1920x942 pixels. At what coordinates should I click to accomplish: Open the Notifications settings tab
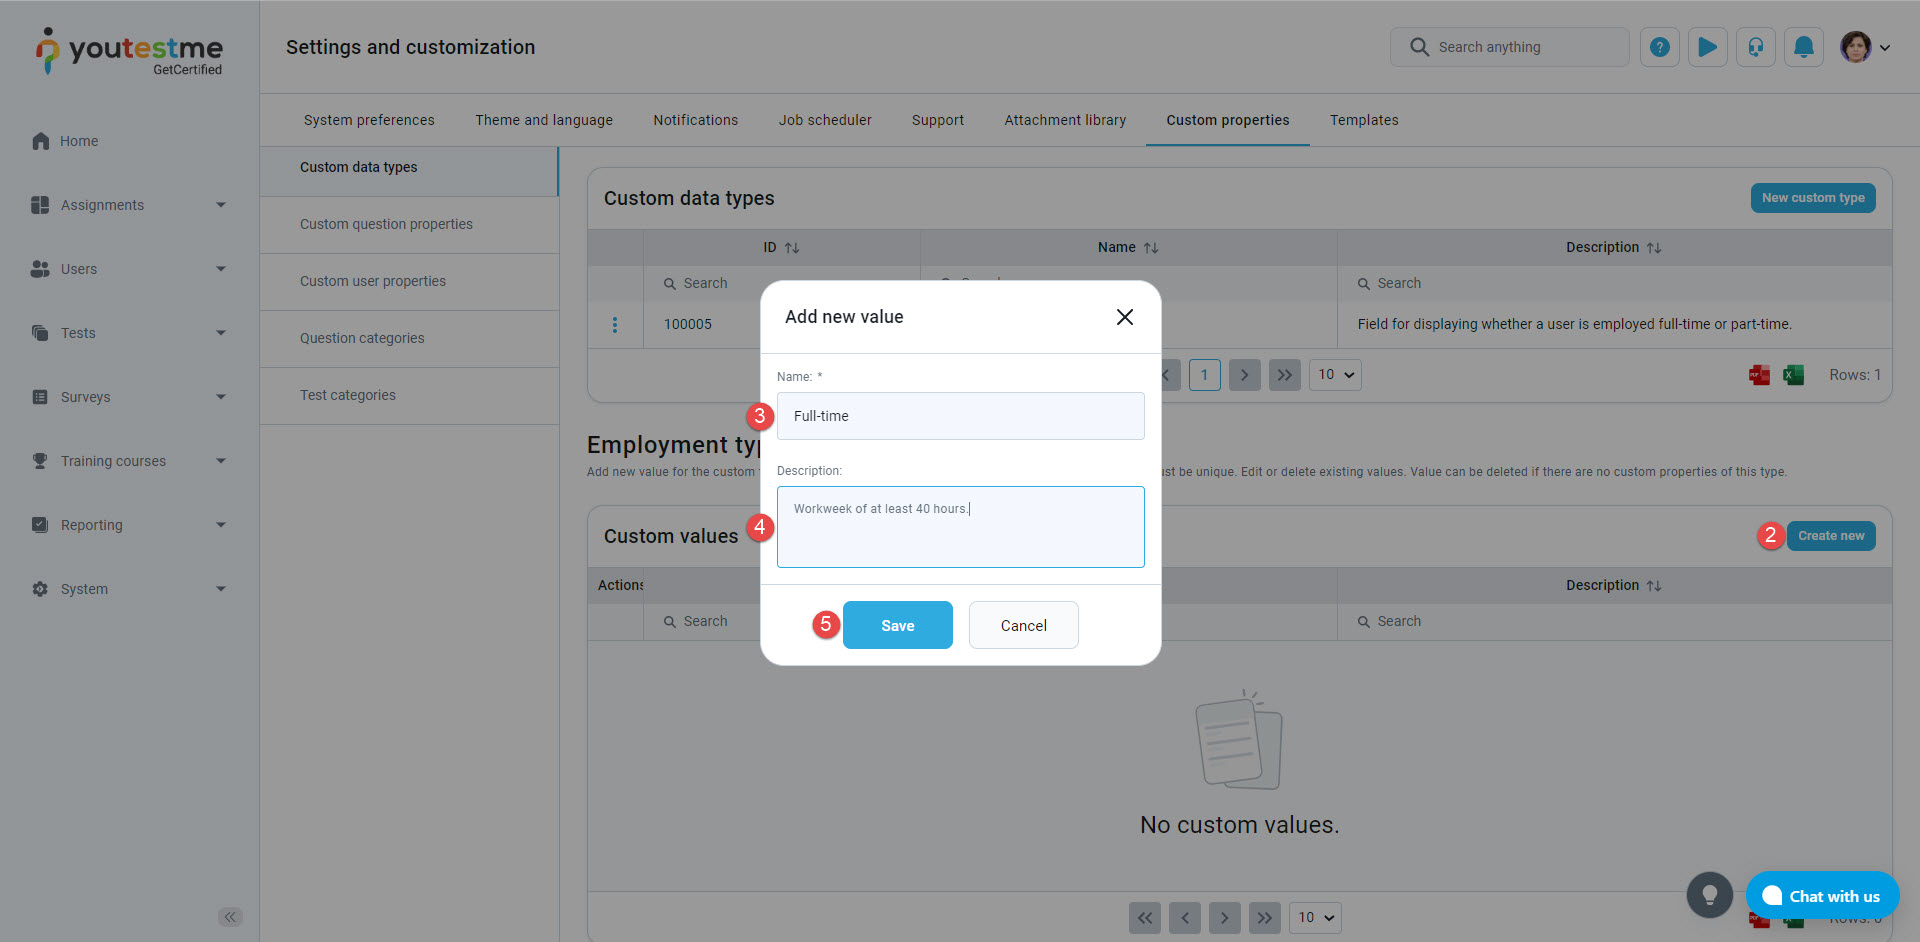tap(695, 120)
